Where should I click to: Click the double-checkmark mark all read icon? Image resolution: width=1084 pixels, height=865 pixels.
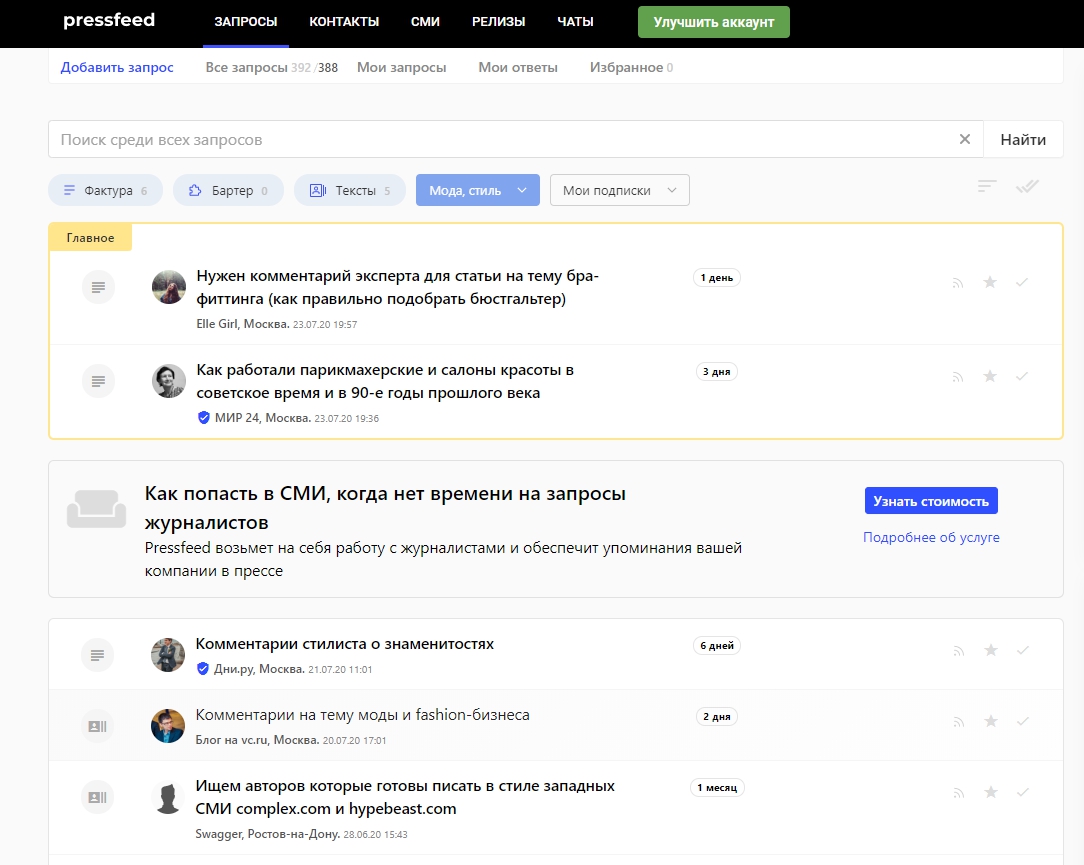[1027, 187]
